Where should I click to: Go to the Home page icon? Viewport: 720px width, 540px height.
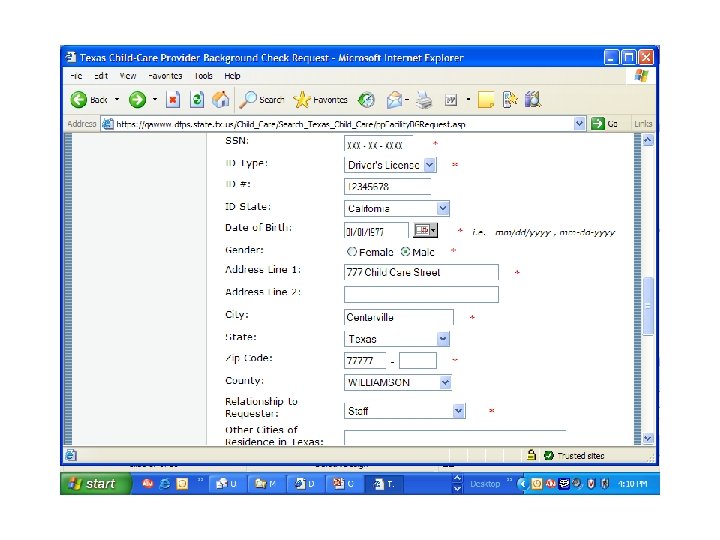221,99
